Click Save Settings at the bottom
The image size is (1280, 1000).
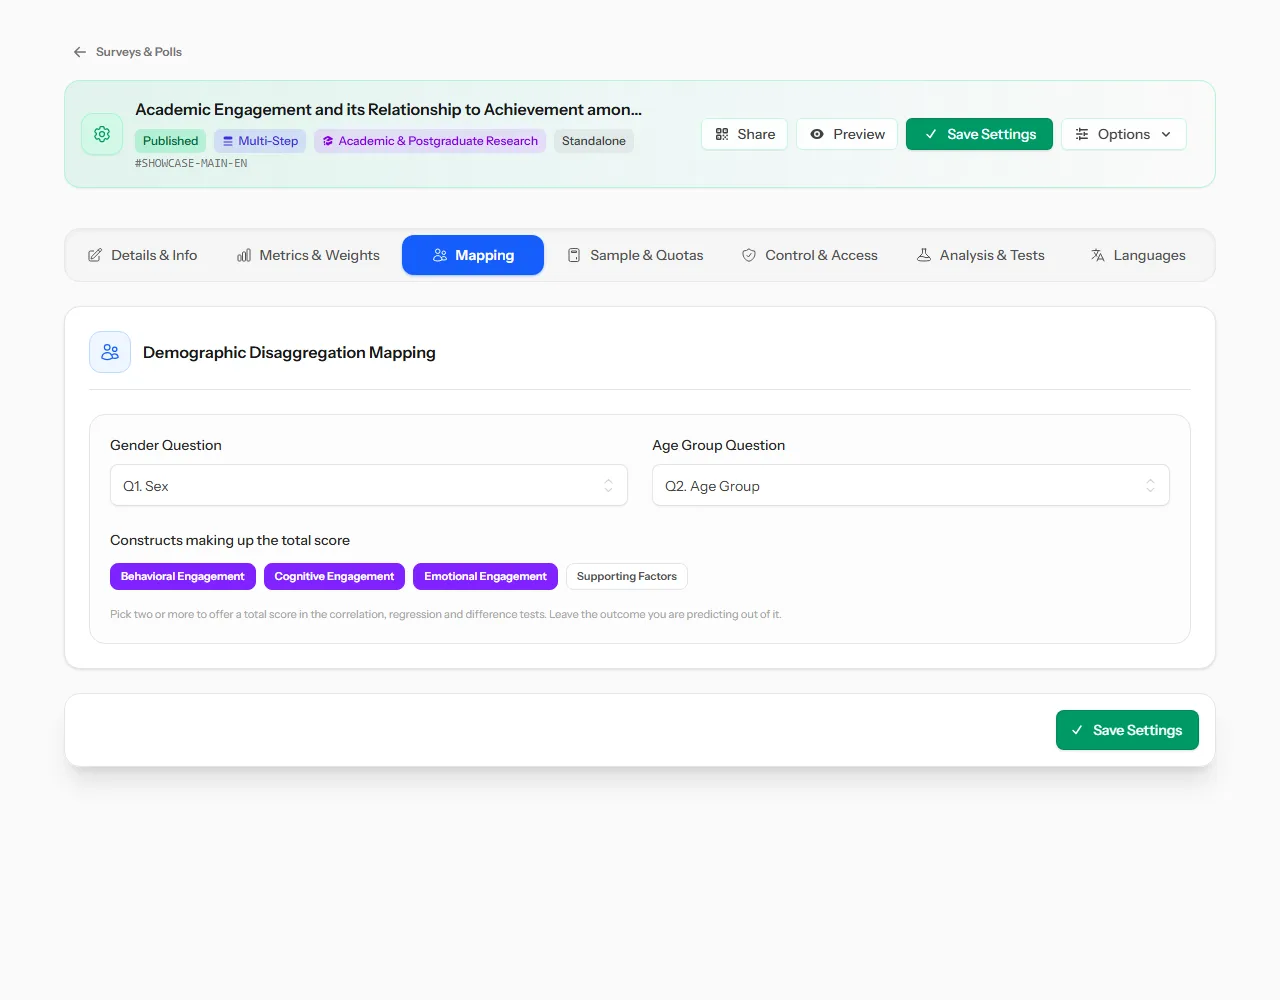tap(1127, 730)
